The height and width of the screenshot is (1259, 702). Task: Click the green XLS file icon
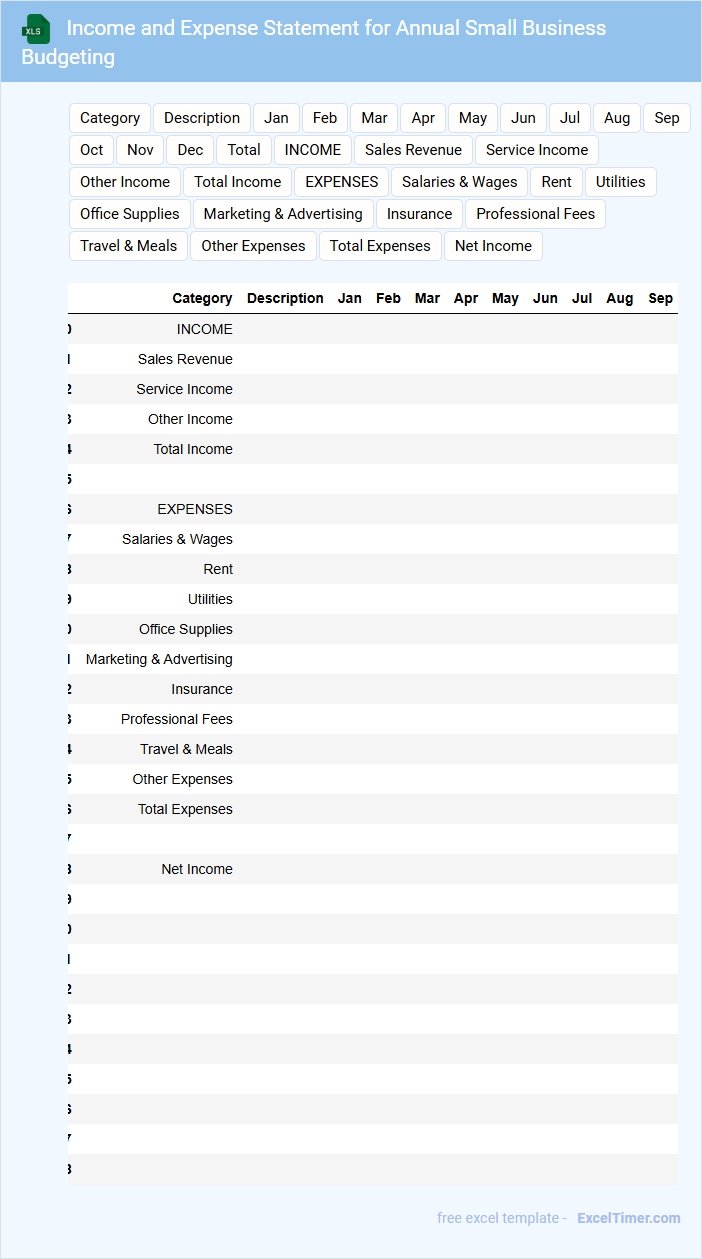tap(37, 29)
